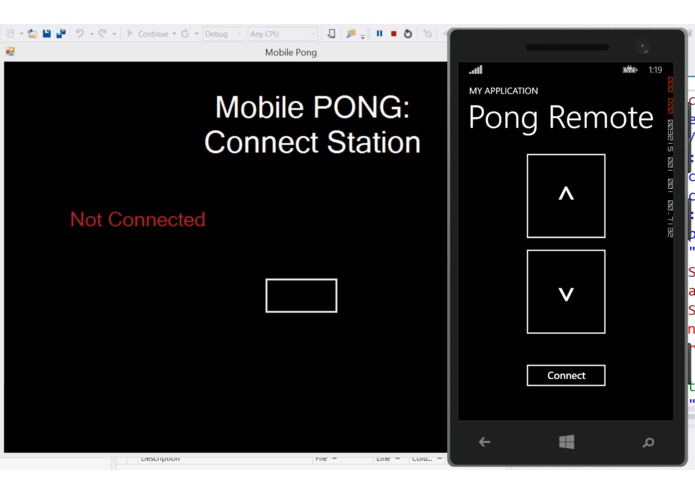Click the Open File folder icon

[32, 34]
